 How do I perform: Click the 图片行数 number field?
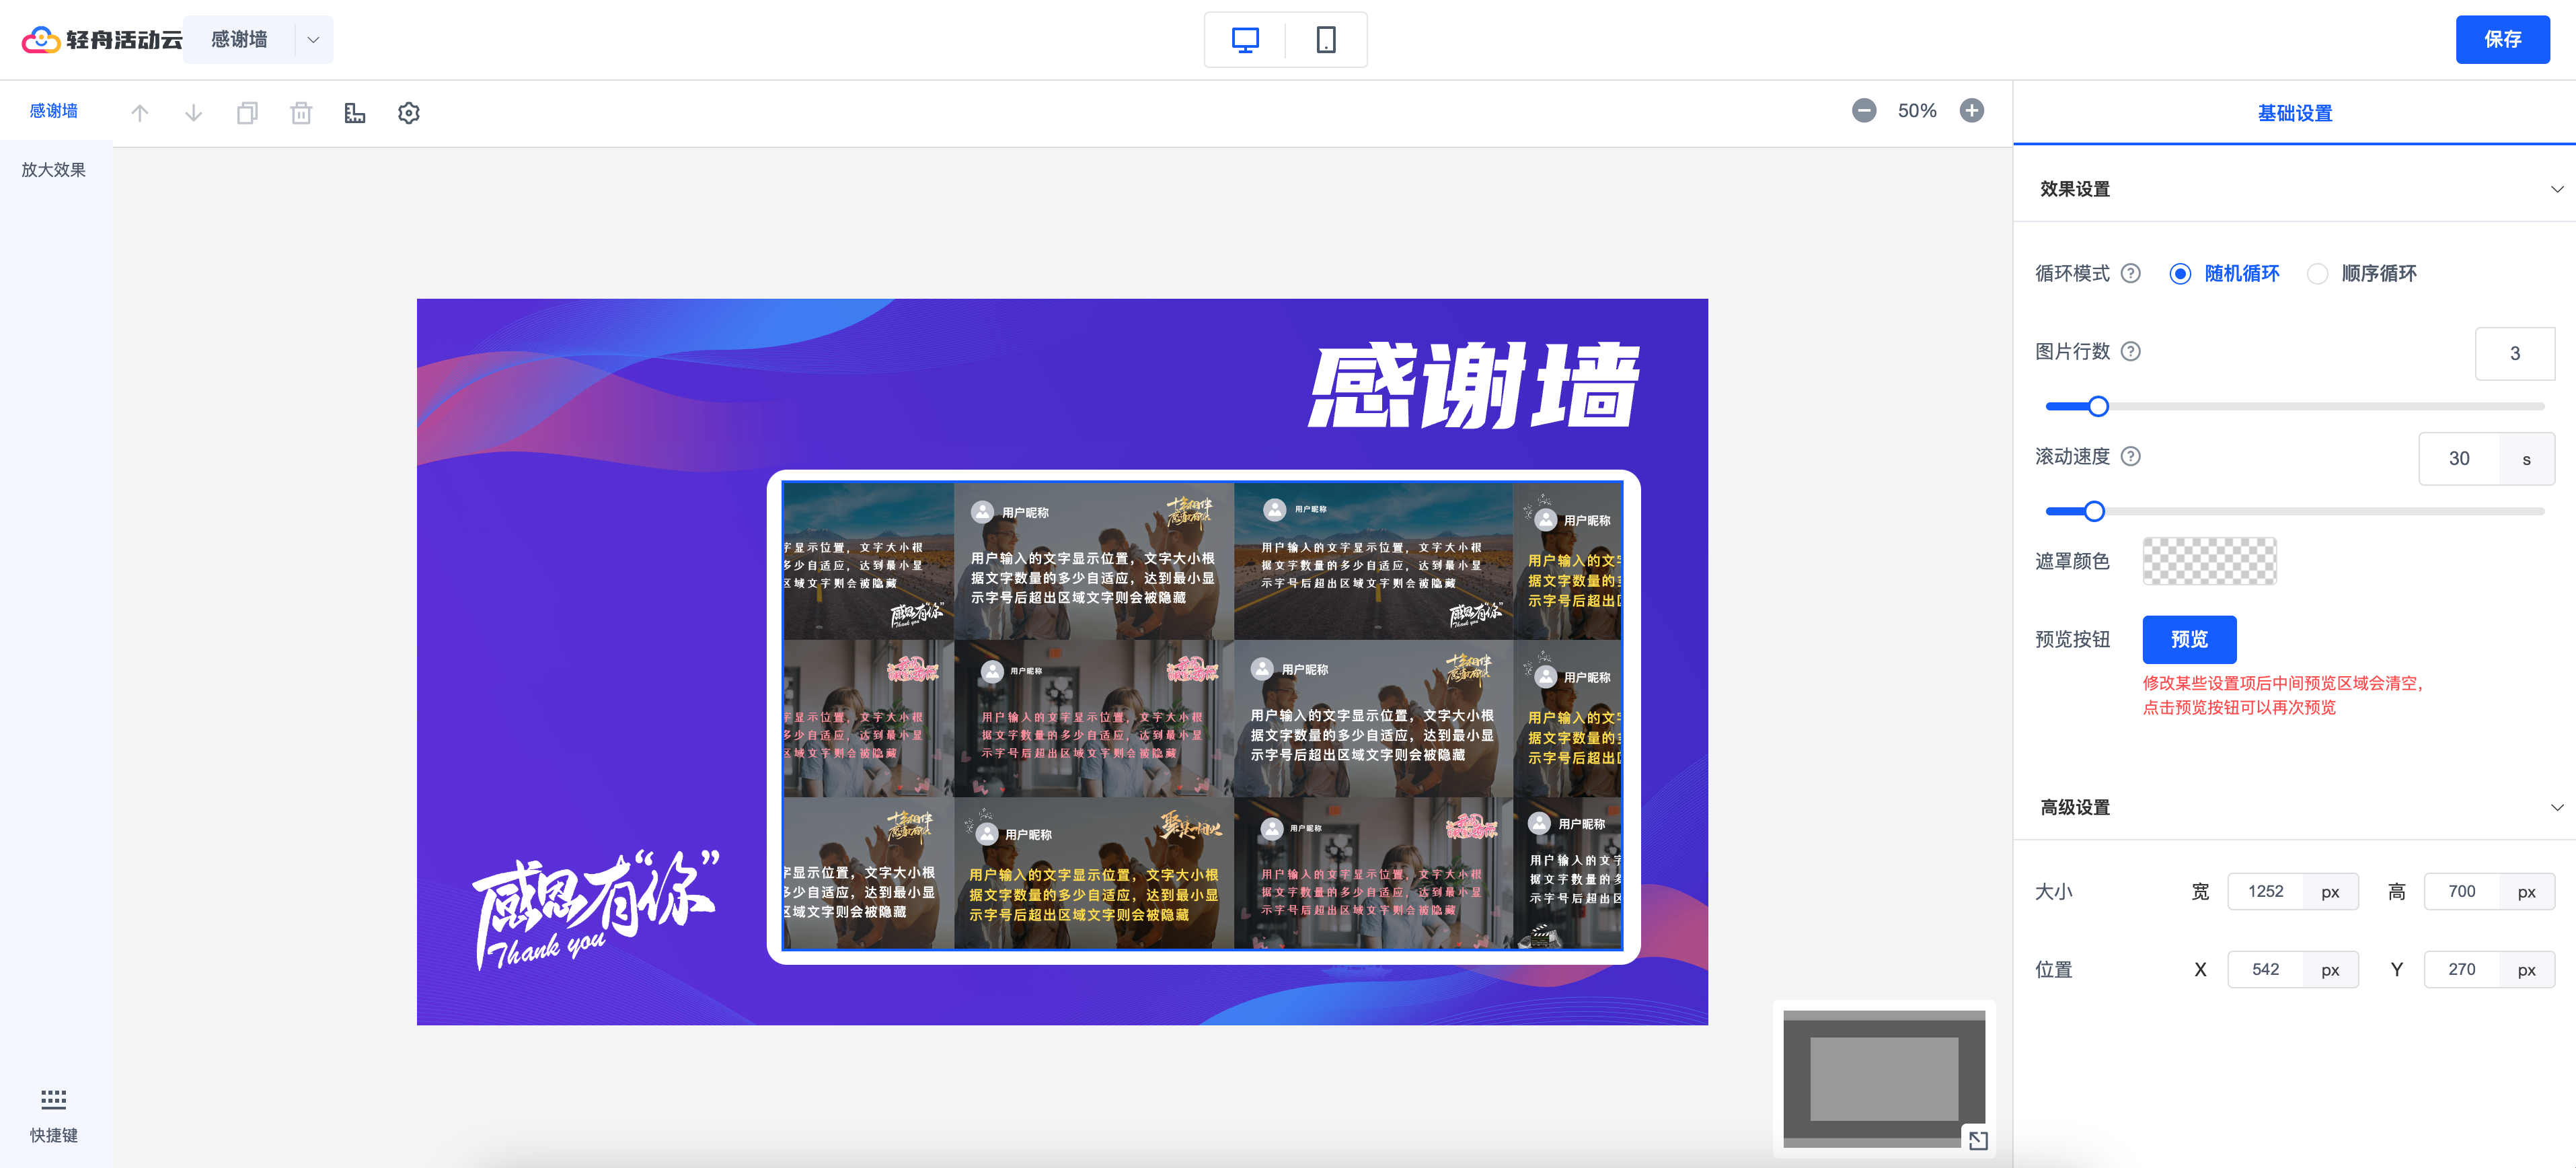(x=2514, y=353)
